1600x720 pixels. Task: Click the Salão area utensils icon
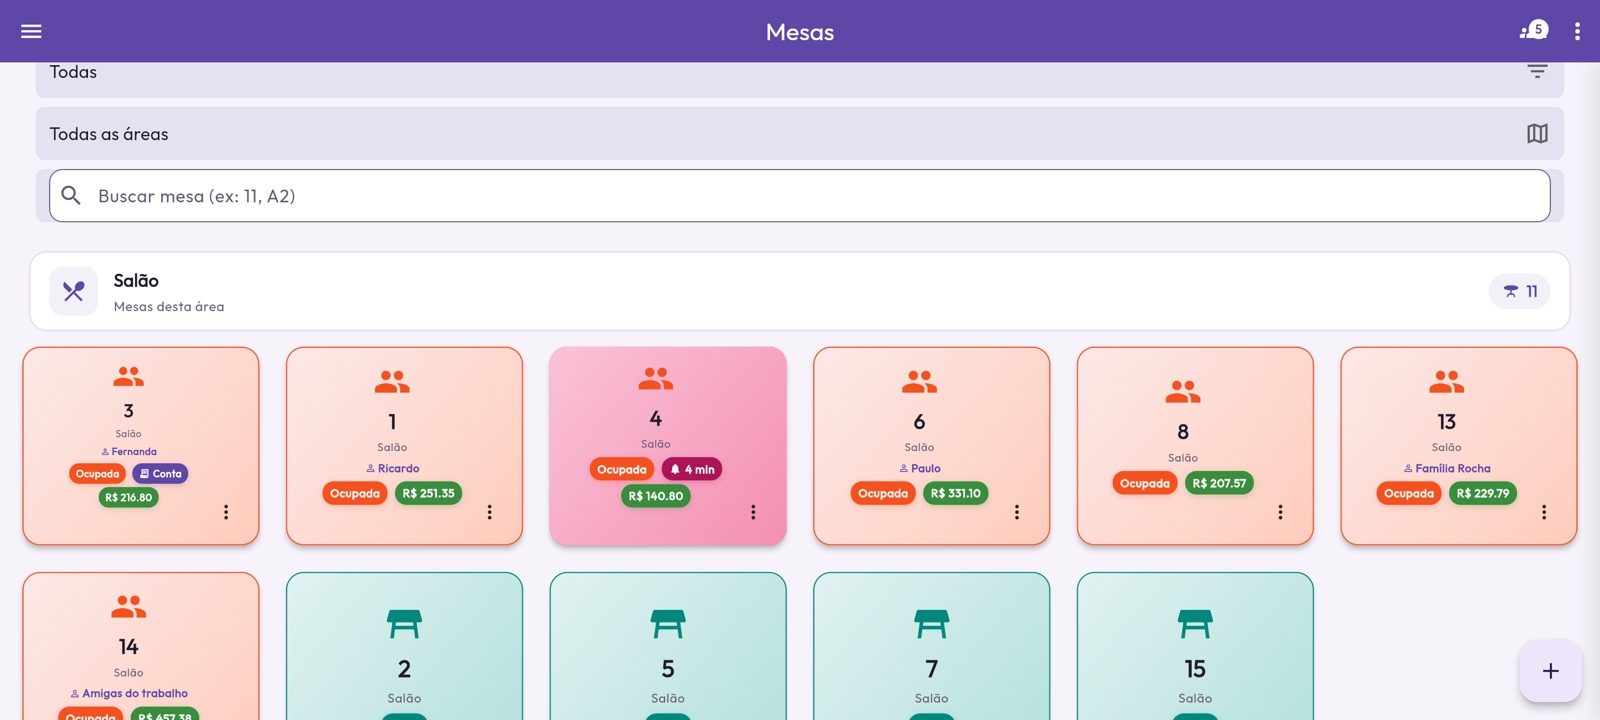click(74, 291)
